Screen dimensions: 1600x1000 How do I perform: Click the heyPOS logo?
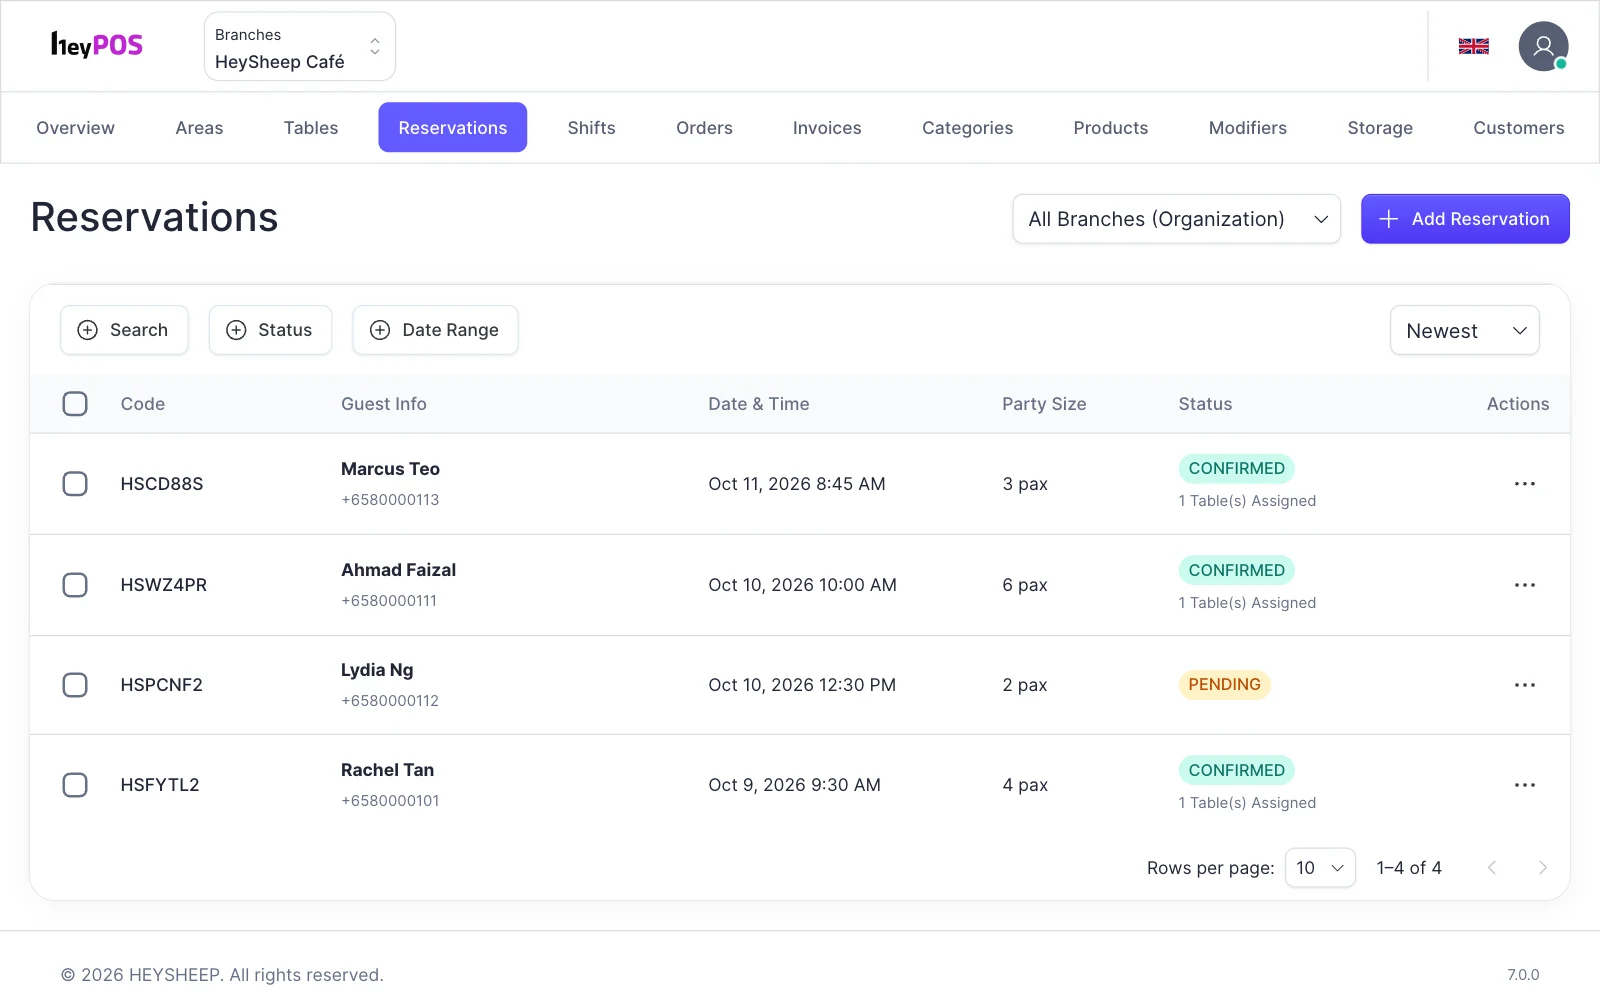[x=97, y=45]
